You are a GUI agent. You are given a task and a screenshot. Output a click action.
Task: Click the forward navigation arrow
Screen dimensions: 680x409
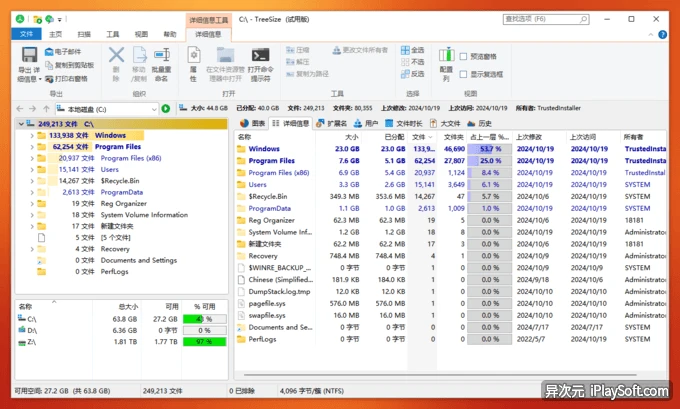coord(33,109)
